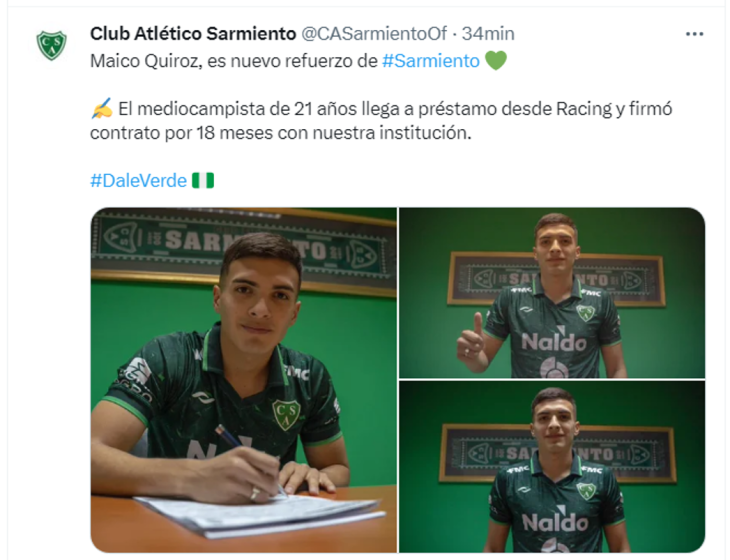Visit the @CASarmientoOf handle link
The width and height of the screenshot is (730, 560).
pos(374,34)
